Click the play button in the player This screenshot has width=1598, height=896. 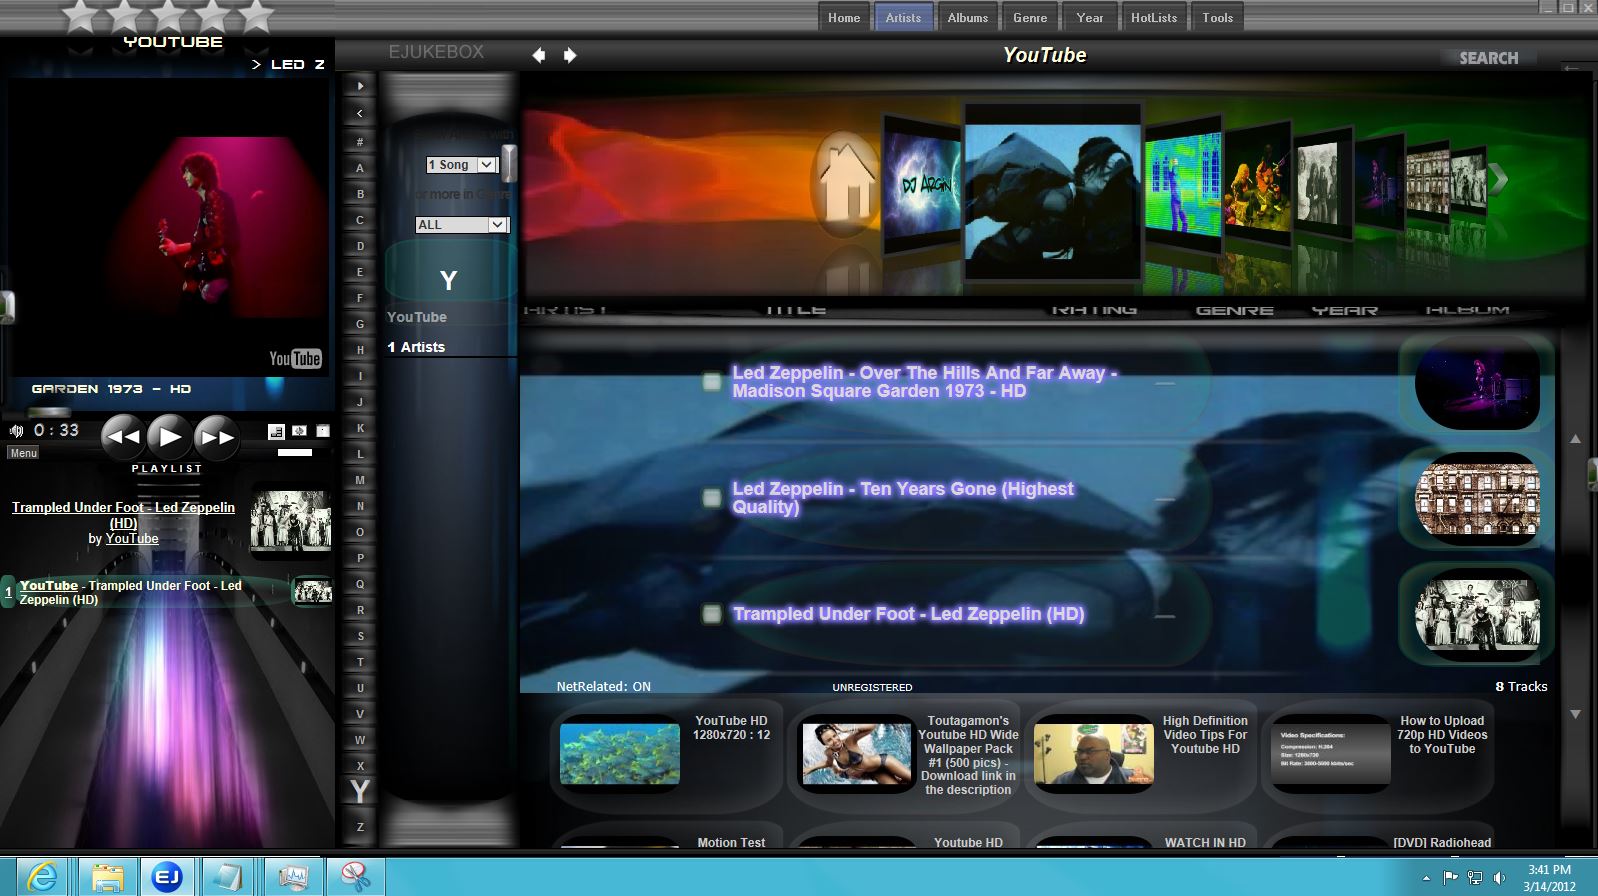tap(170, 437)
